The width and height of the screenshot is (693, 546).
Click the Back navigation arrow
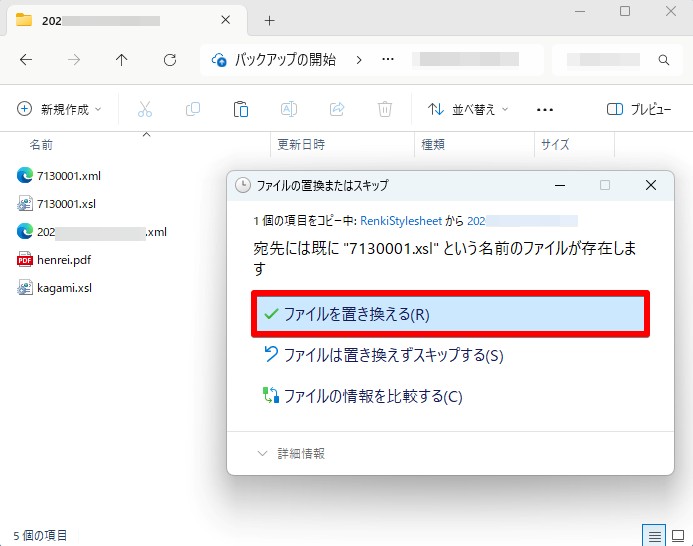[26, 60]
